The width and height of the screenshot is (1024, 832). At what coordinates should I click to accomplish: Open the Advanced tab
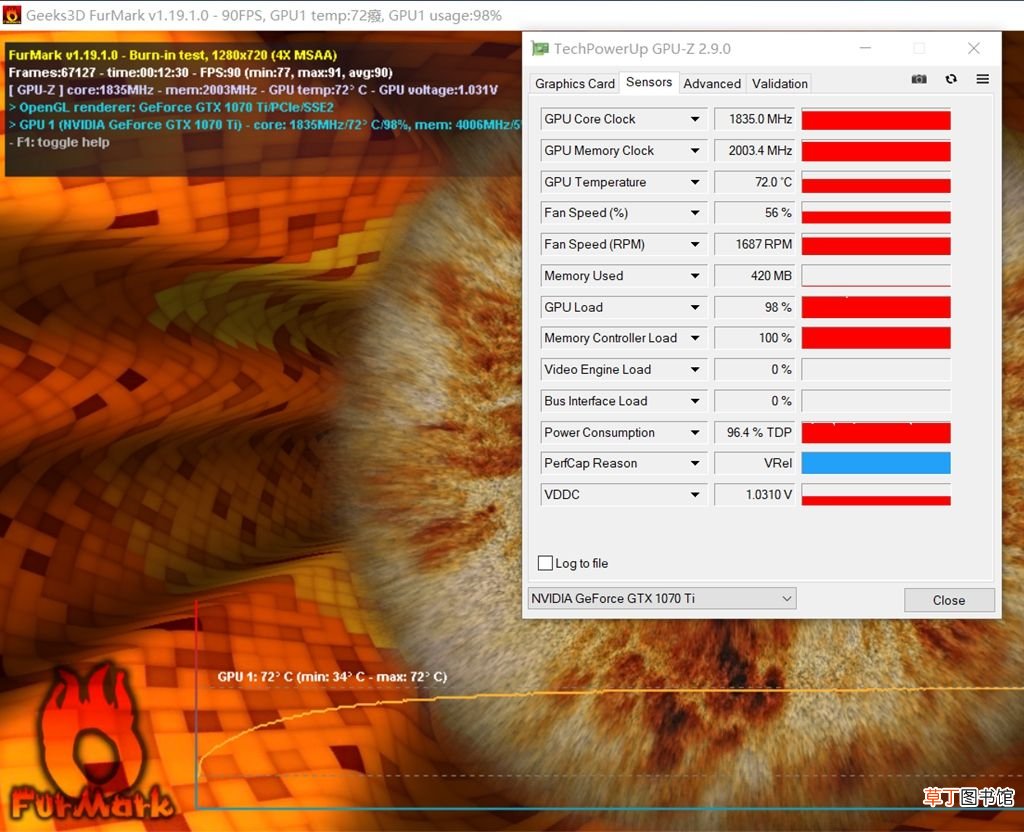click(x=712, y=84)
